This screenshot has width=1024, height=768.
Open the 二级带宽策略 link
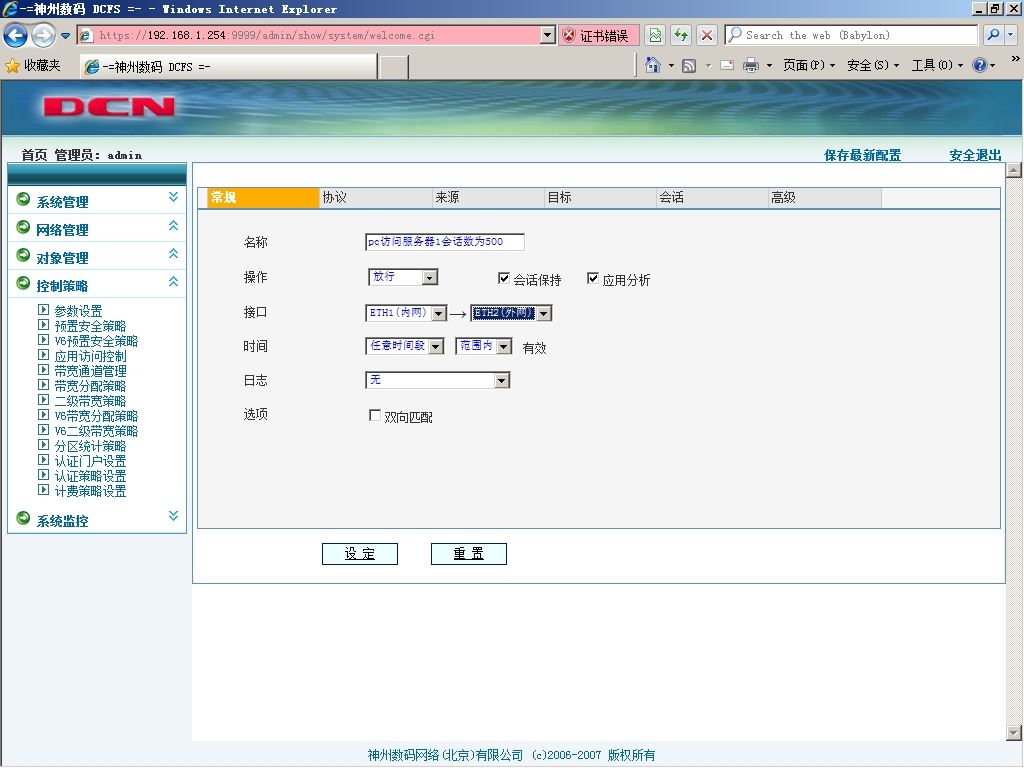coord(91,401)
